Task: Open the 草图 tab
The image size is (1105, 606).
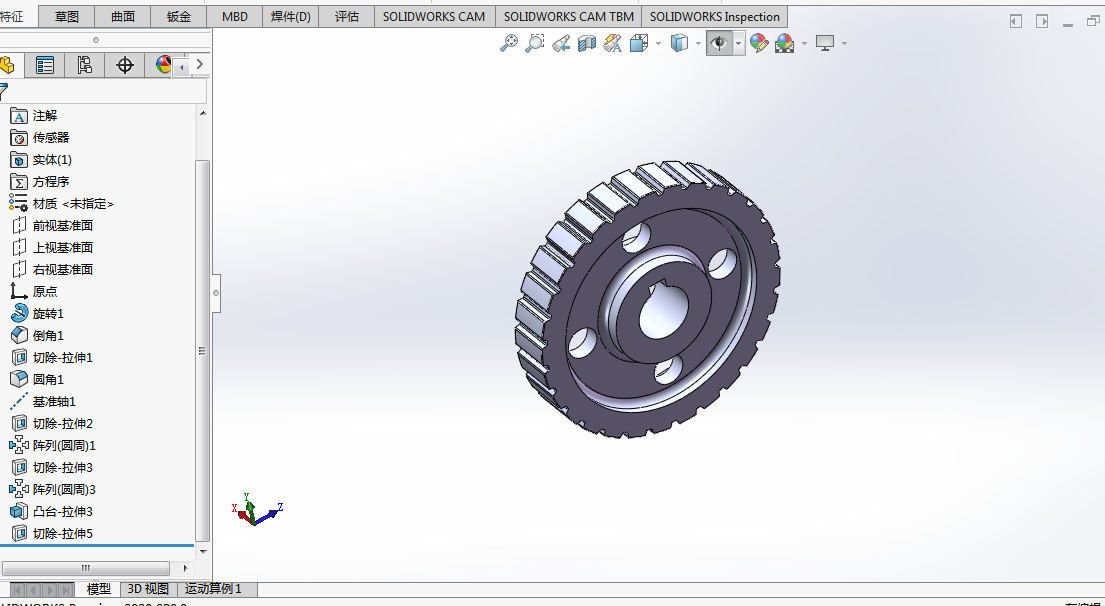Action: click(67, 16)
